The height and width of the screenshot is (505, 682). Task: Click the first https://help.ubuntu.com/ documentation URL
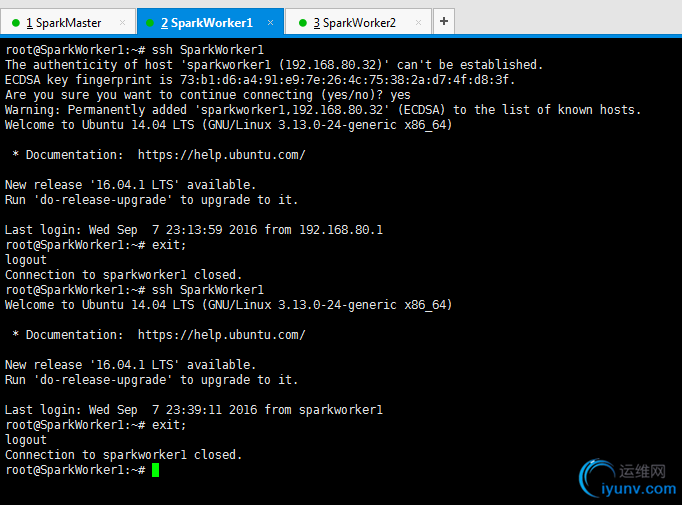tap(222, 155)
